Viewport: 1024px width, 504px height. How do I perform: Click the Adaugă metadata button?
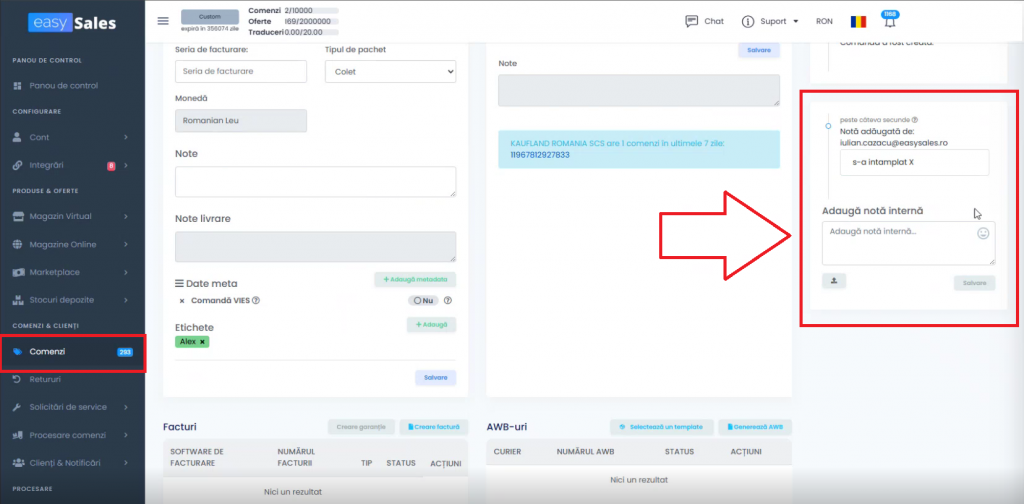point(415,279)
